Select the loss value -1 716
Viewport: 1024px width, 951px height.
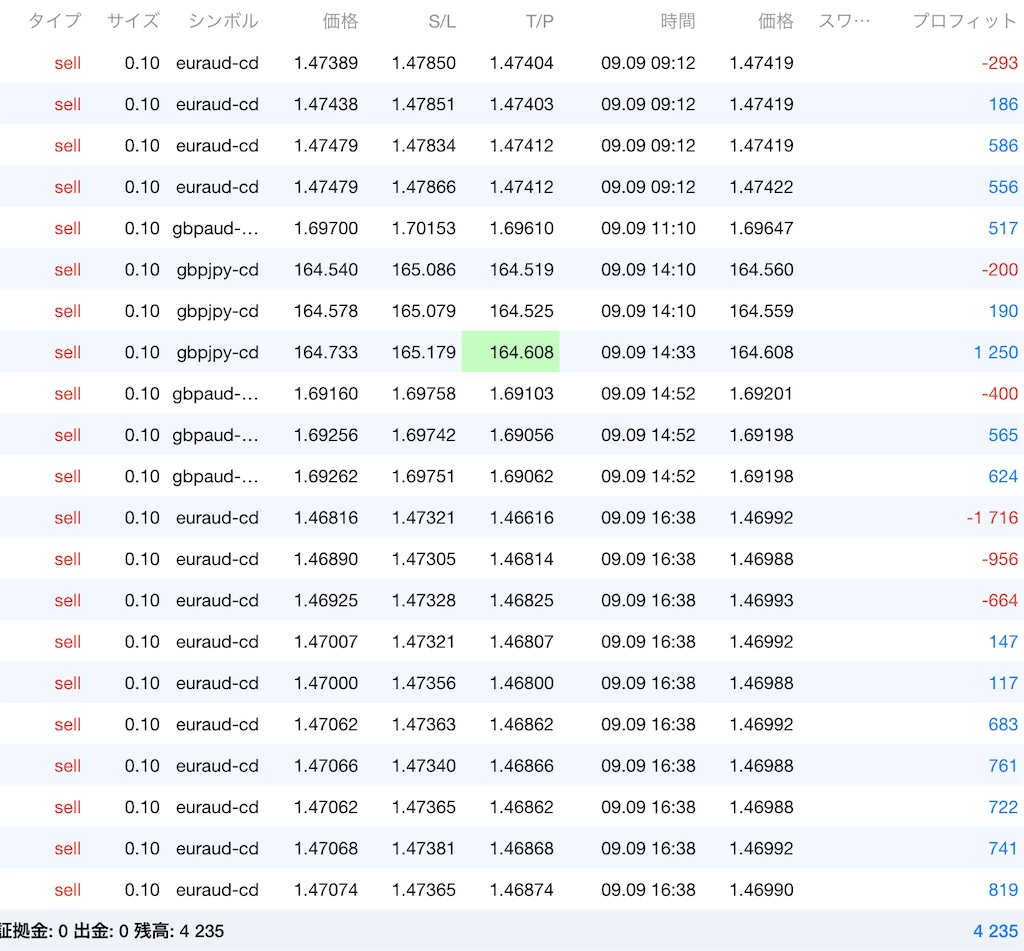[x=992, y=517]
